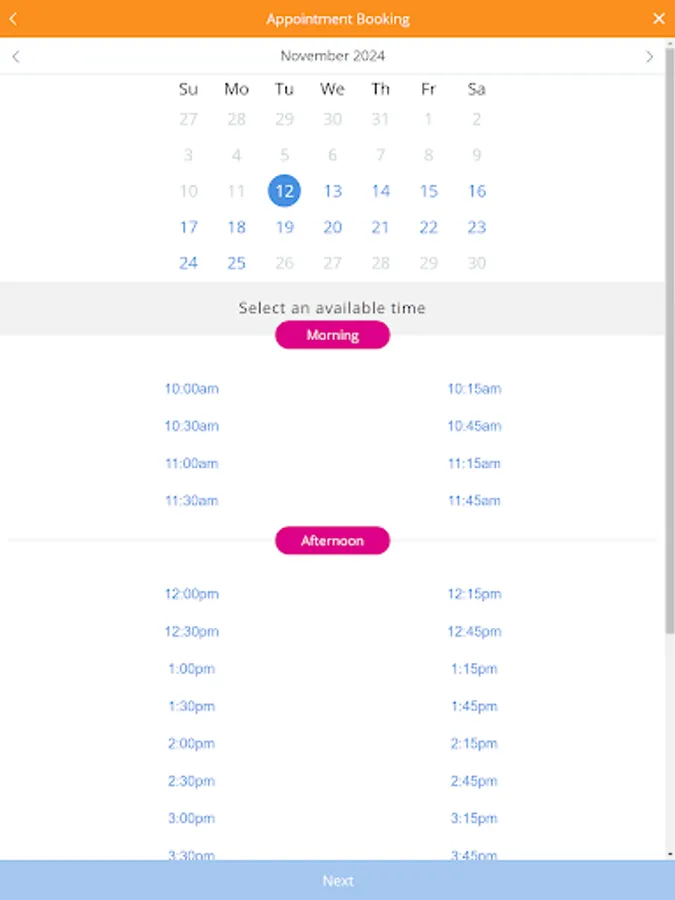Click the Morning section label

point(332,335)
